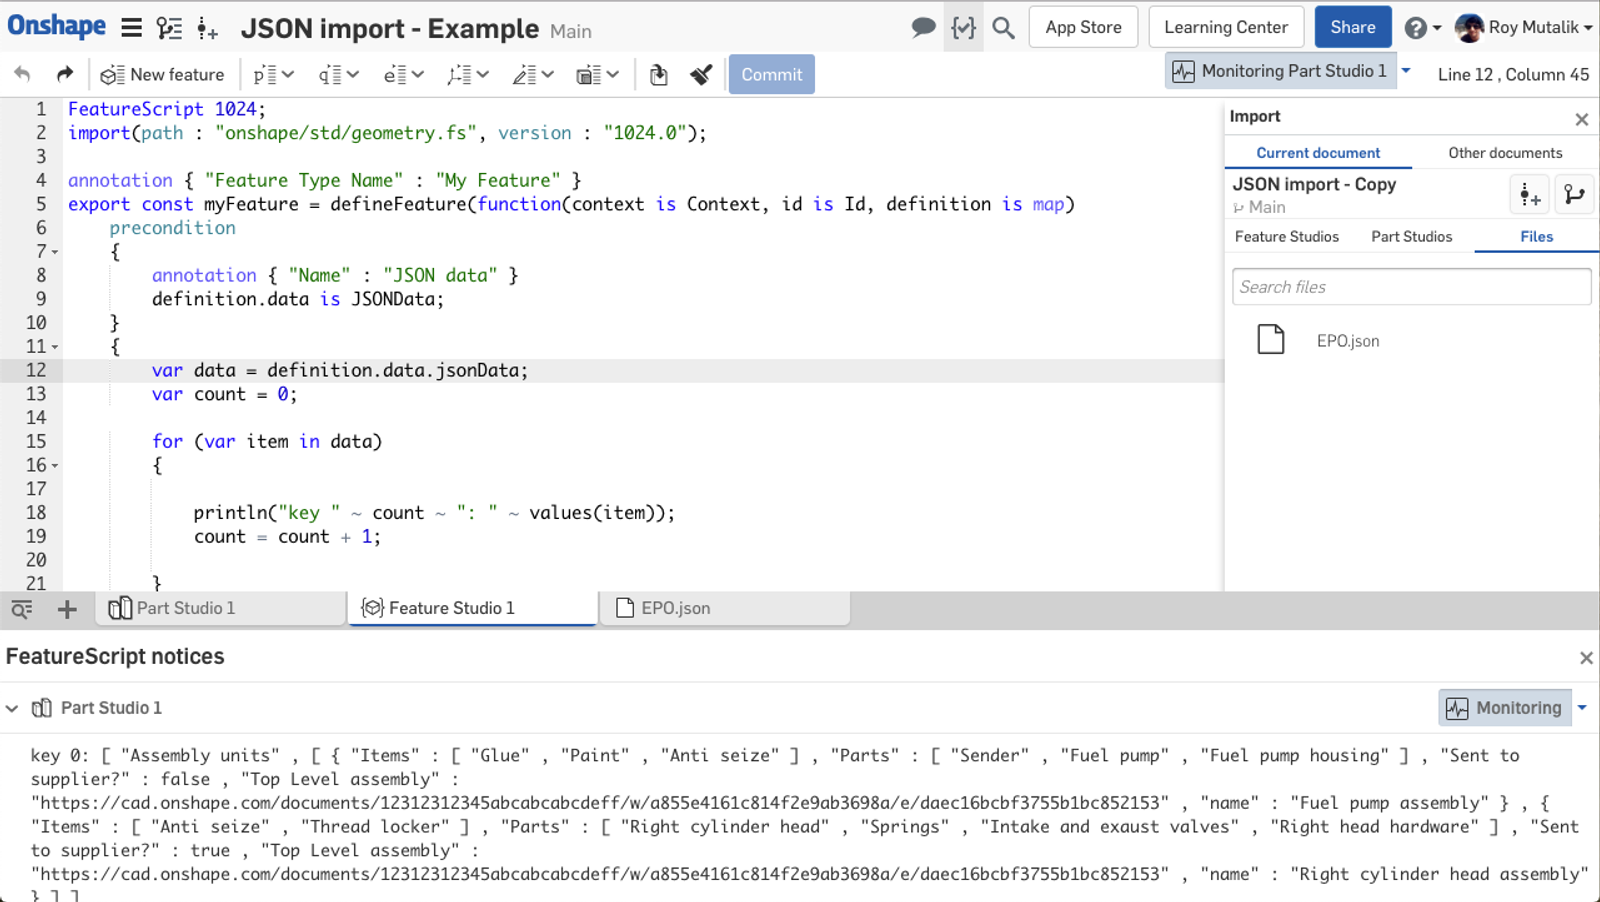Click the search magnifier icon
This screenshot has width=1600, height=902.
coord(1003,28)
